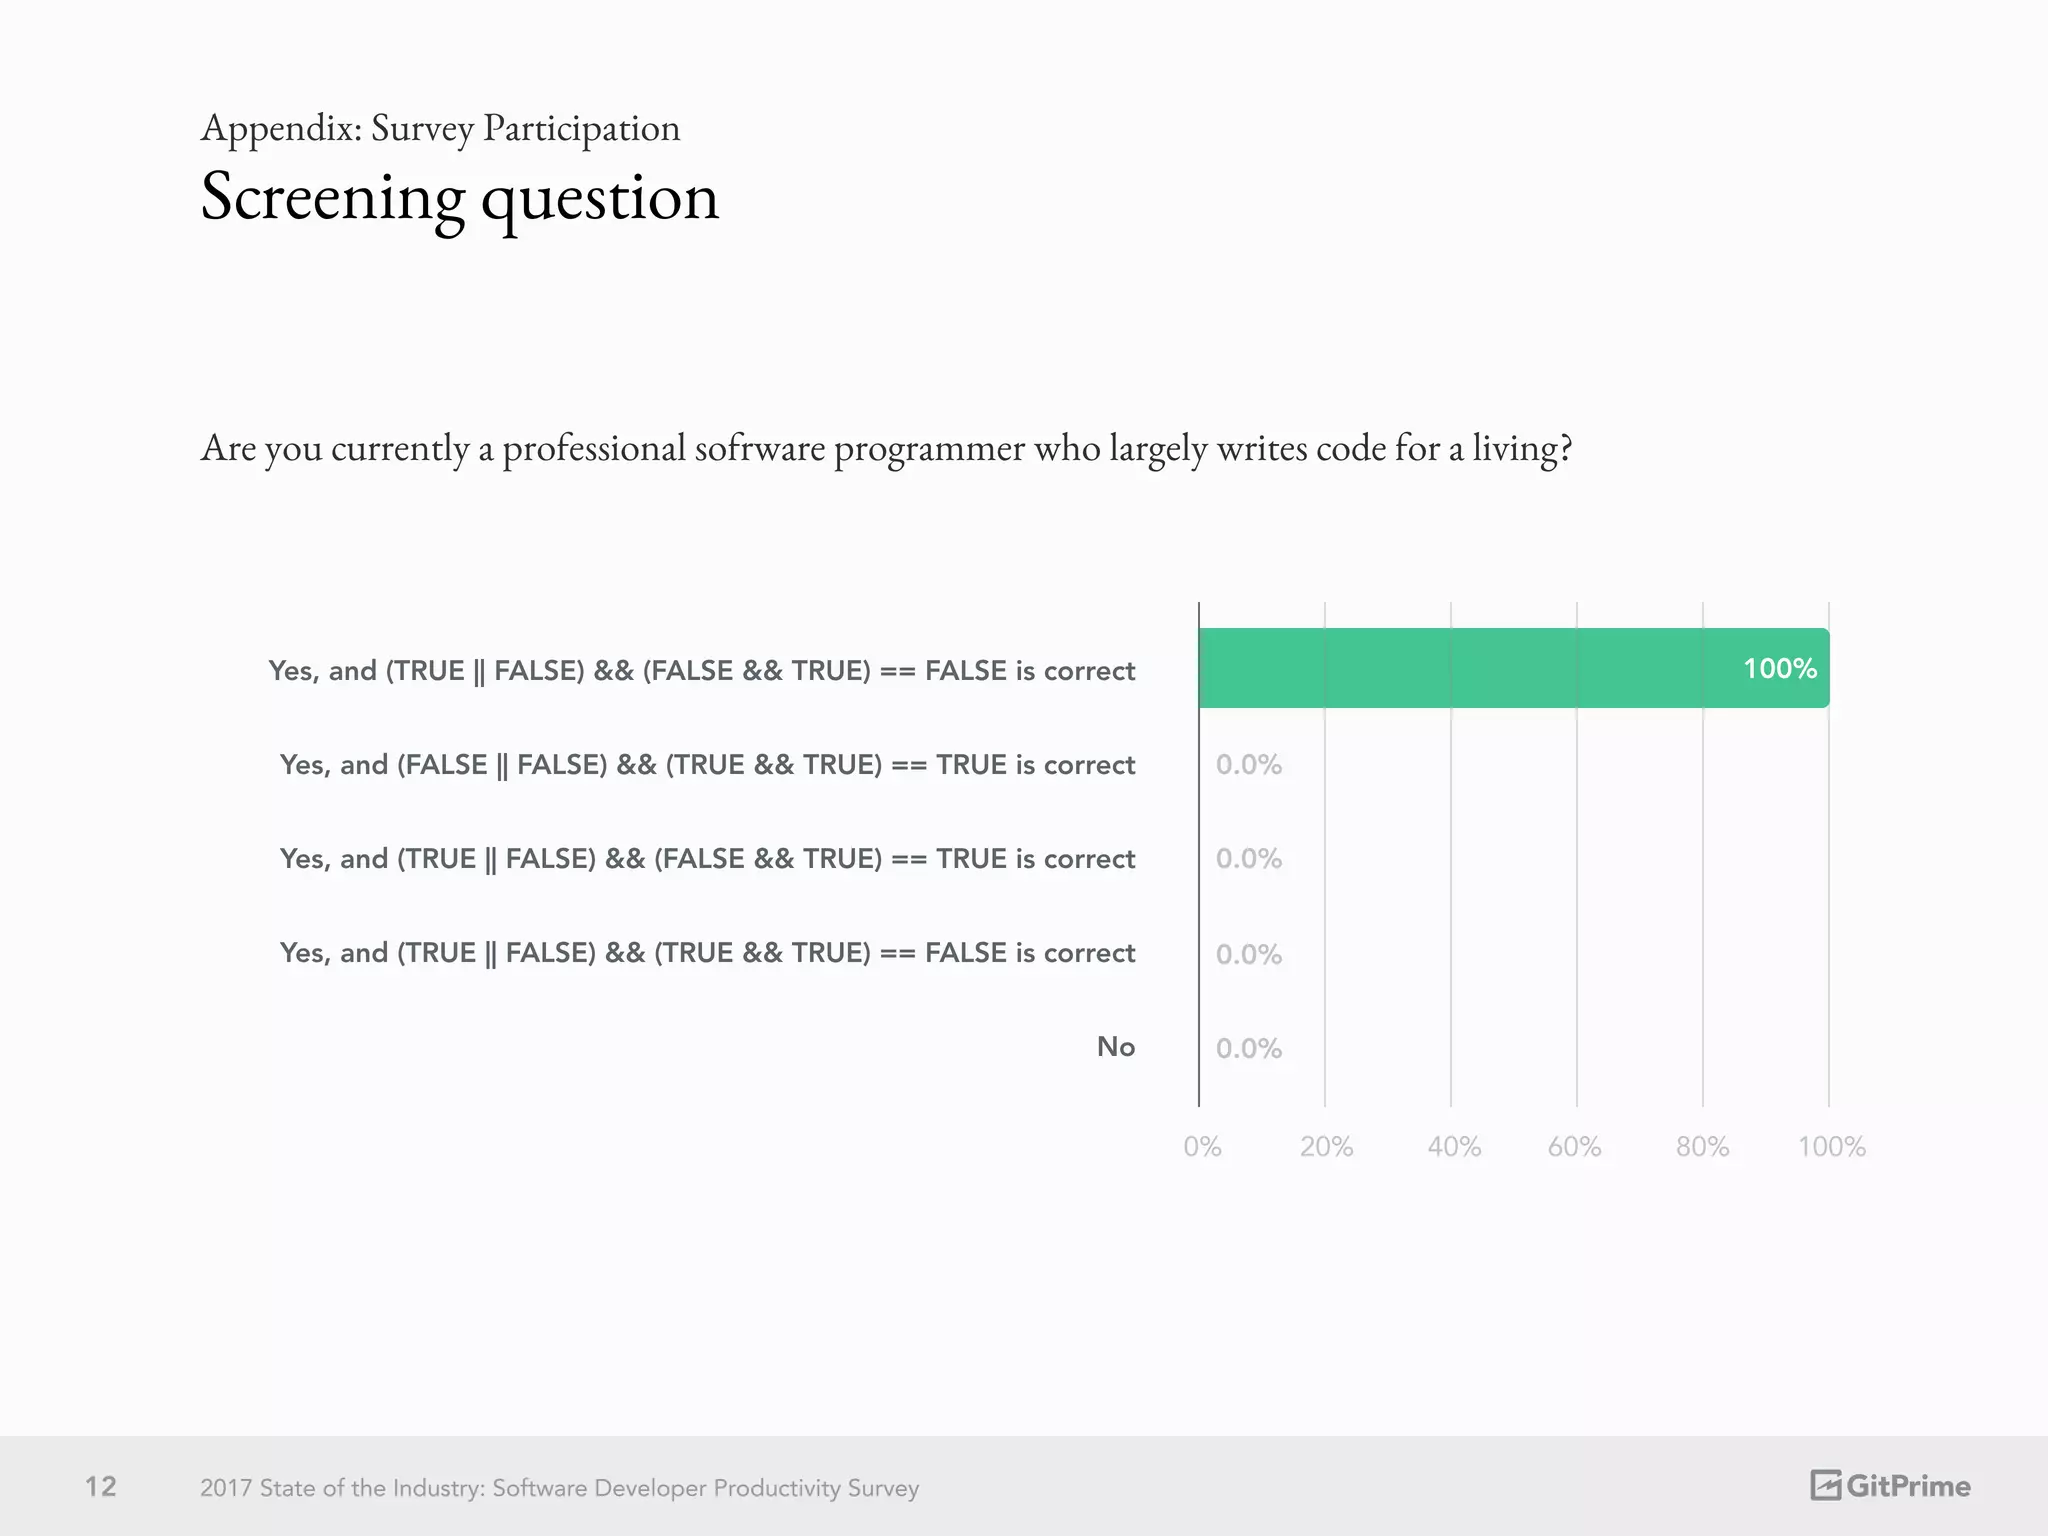
Task: Select the '(TRUE || FALSE) && (FALSE && TRUE) == TRUE' label
Action: click(x=707, y=859)
